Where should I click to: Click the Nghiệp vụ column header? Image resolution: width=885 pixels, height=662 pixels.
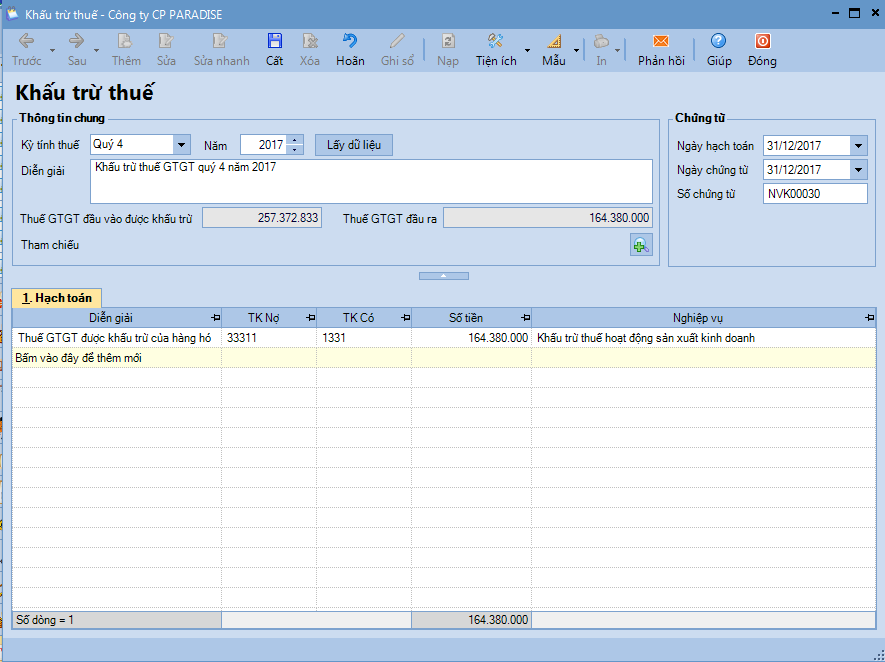point(698,318)
